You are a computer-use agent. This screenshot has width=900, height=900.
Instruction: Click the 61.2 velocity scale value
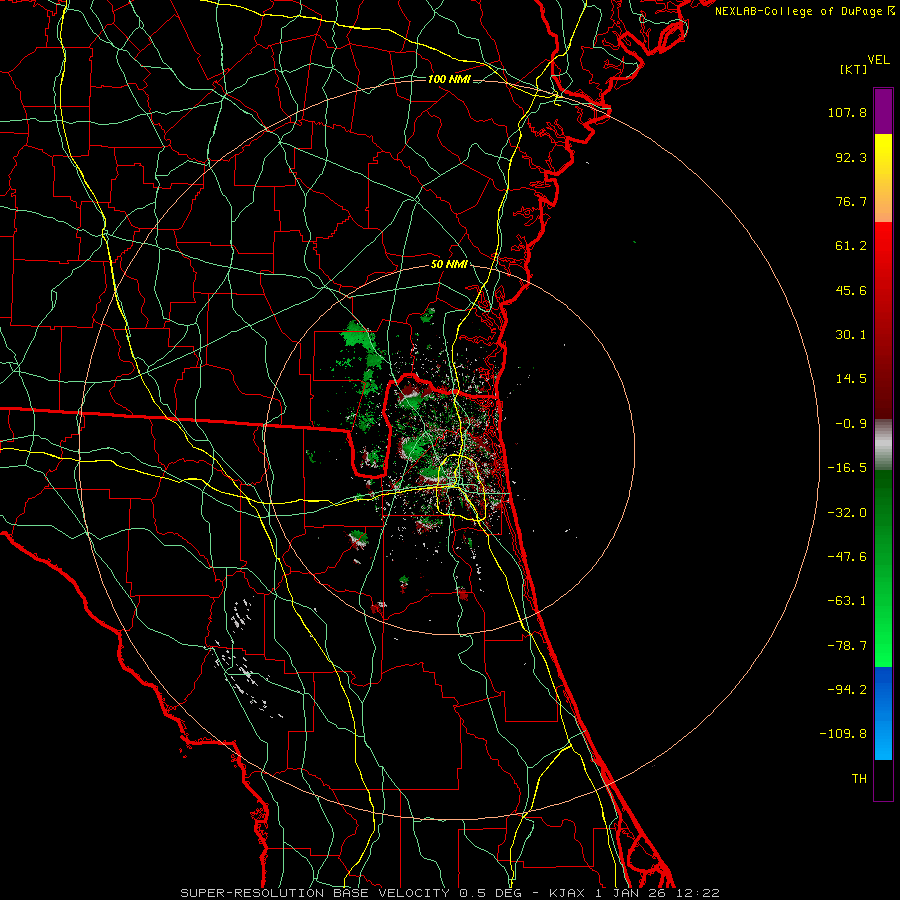851,246
